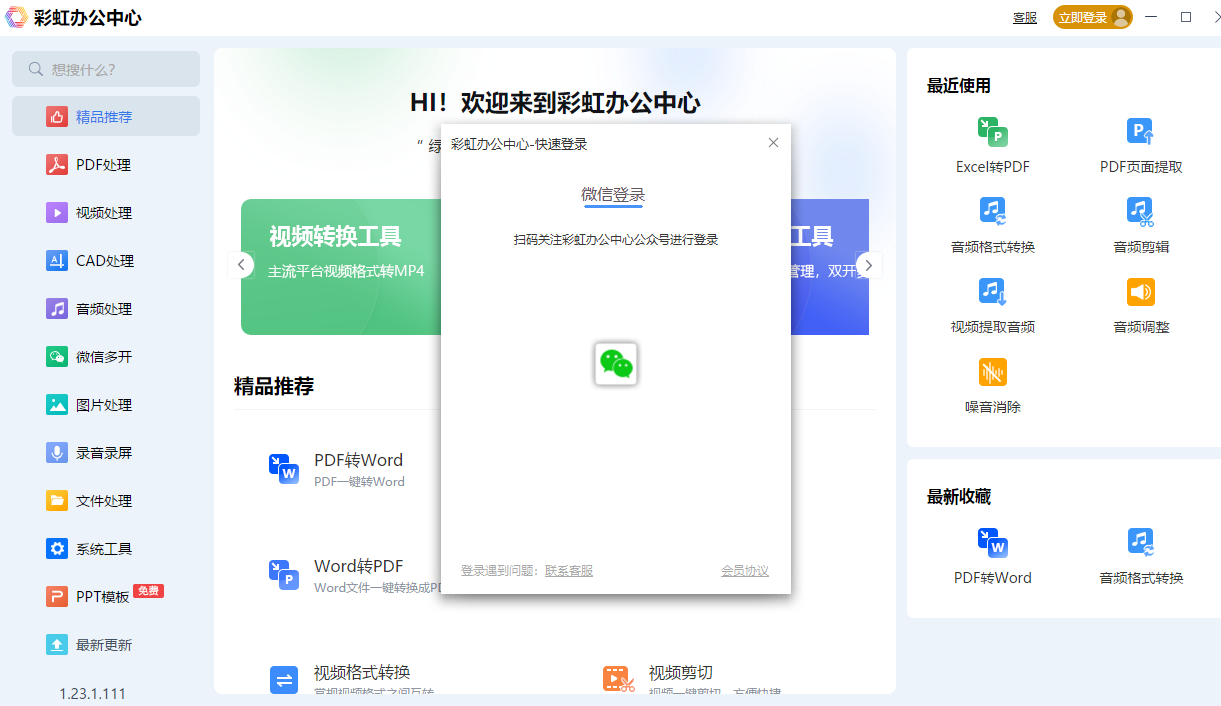Click the 系统工具 gear icon
This screenshot has width=1221, height=706.
click(57, 548)
